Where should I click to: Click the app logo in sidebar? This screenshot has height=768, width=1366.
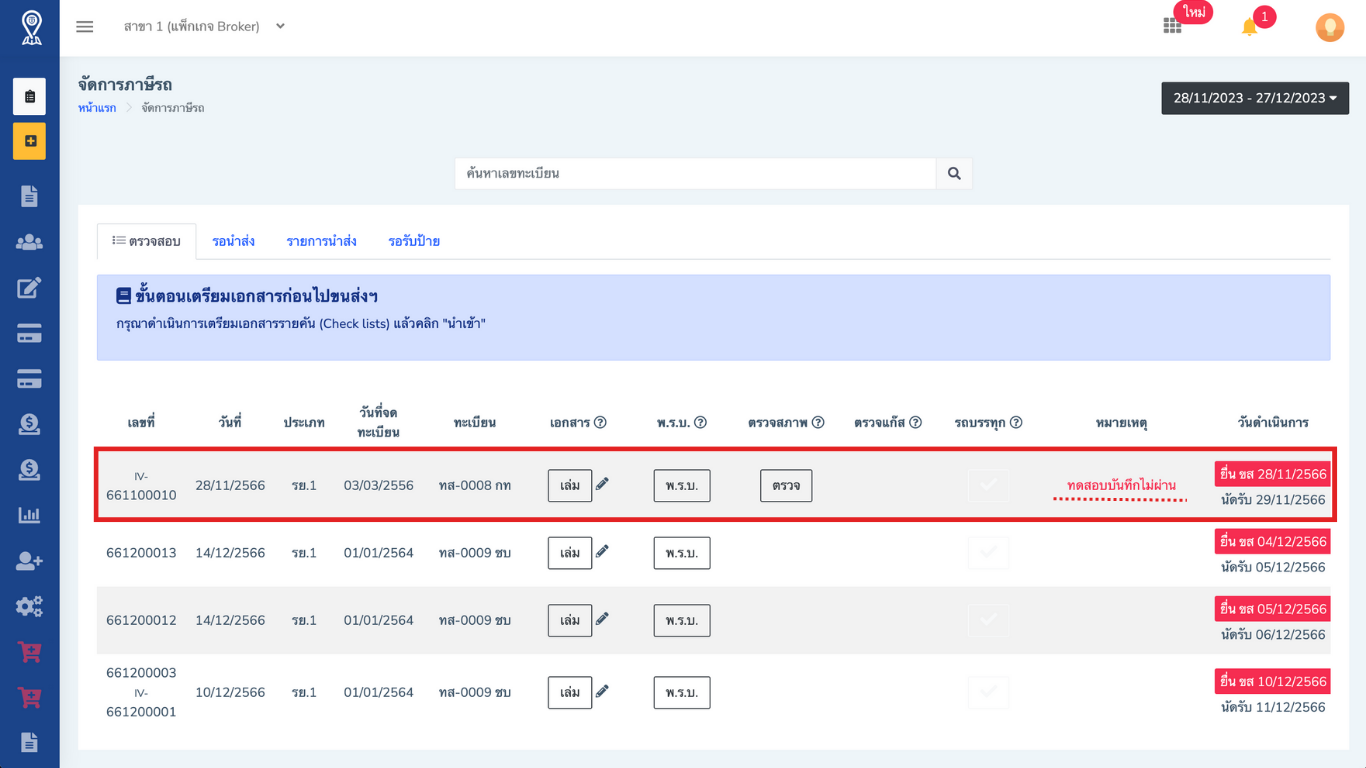click(32, 28)
